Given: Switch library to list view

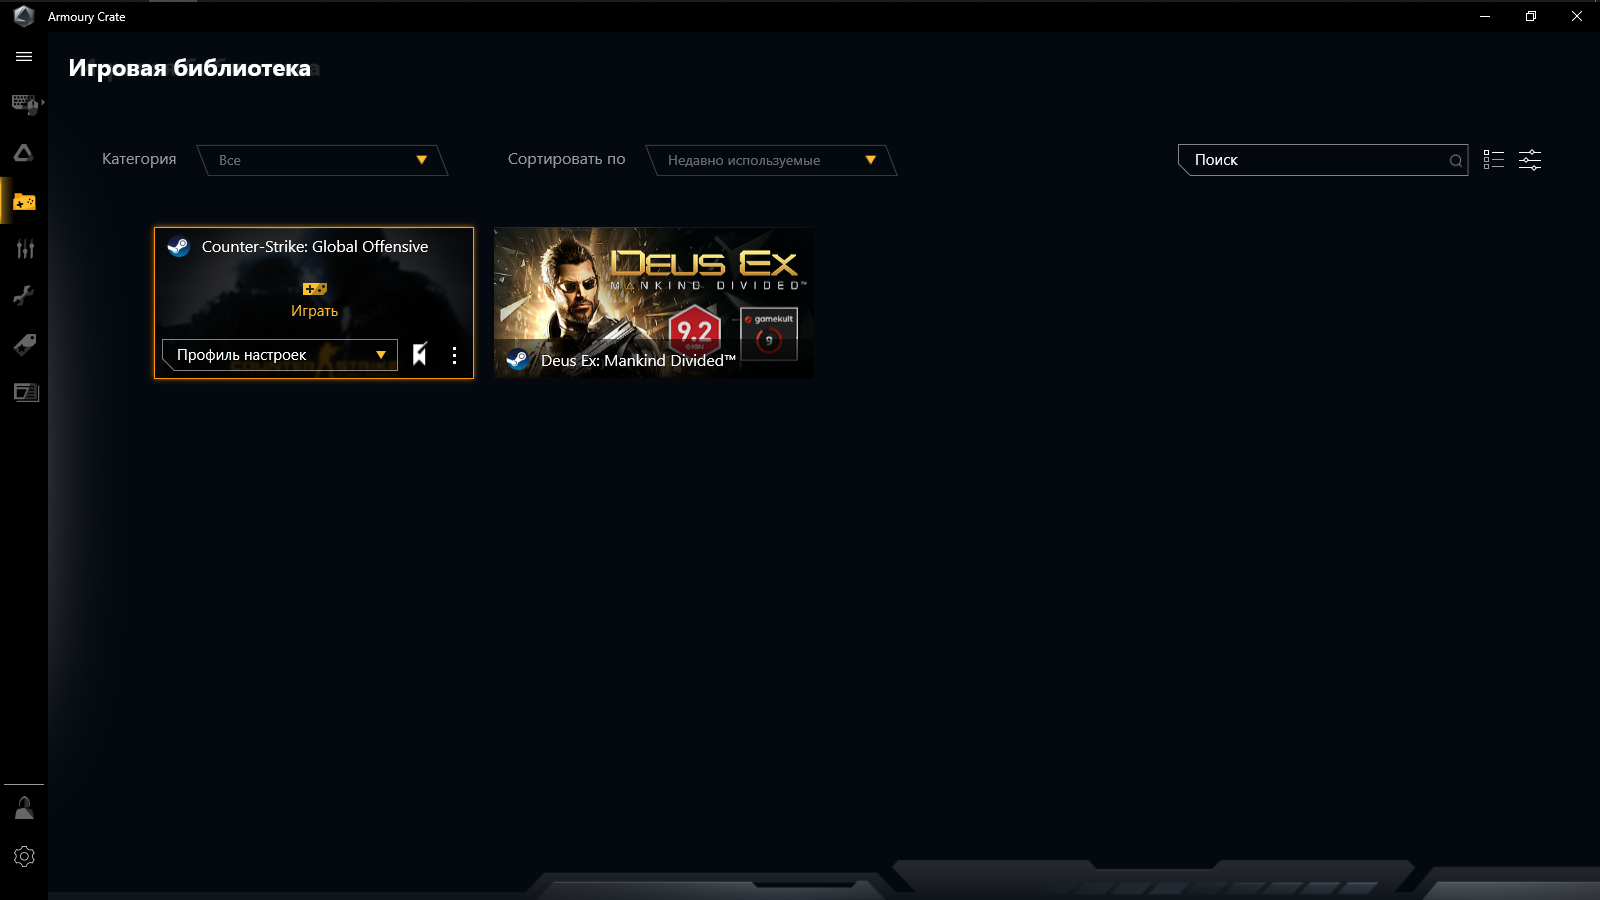Looking at the screenshot, I should coord(1494,160).
